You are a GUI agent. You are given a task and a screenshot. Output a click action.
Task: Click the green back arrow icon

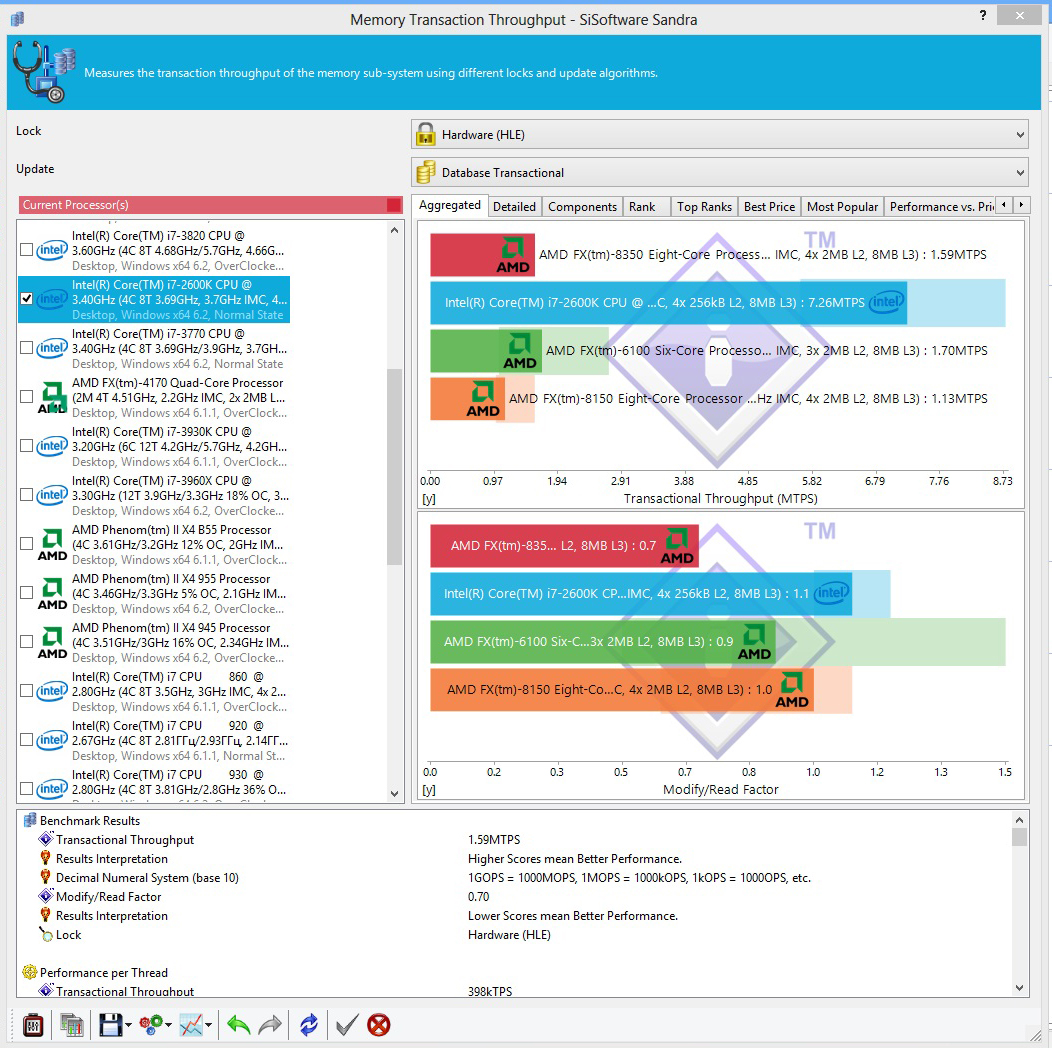239,1025
